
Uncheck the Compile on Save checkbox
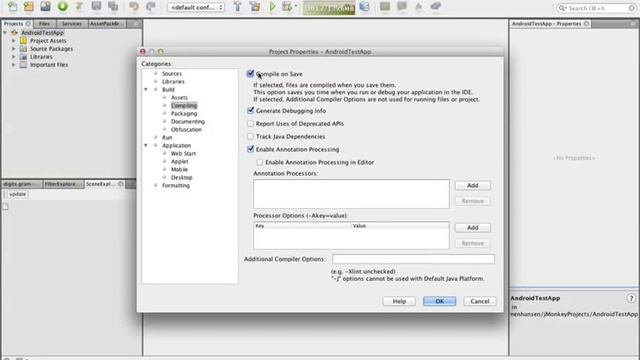pyautogui.click(x=250, y=74)
